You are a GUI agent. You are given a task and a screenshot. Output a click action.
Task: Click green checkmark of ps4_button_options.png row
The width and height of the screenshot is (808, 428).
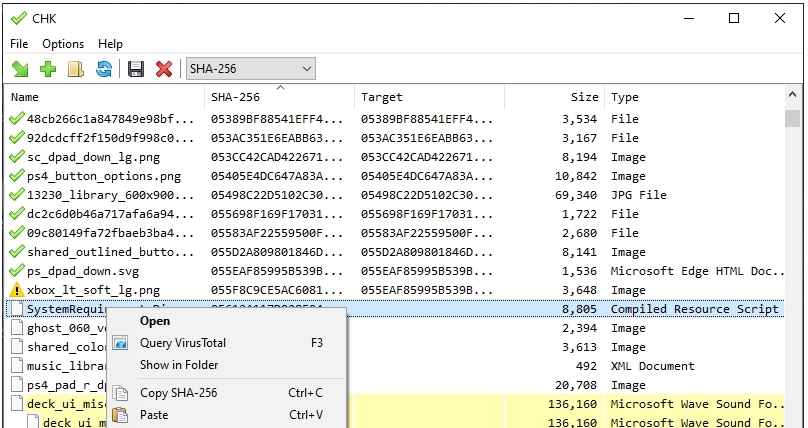pyautogui.click(x=17, y=176)
